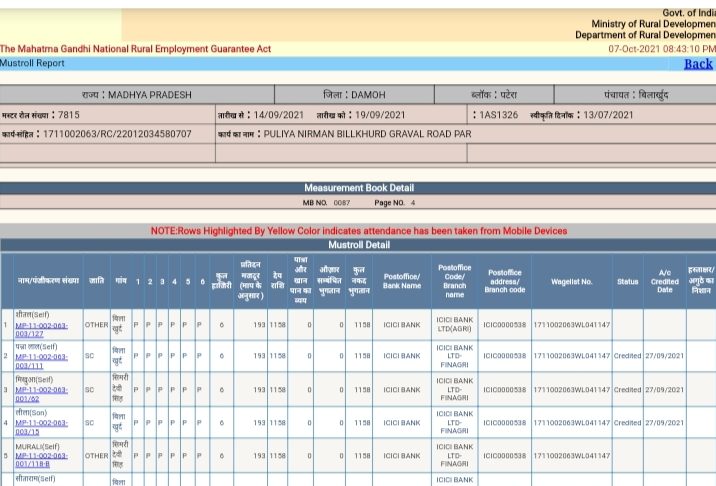Click the ICICI BANK LTD(AGRI) branch cell
This screenshot has width=716, height=486.
[454, 324]
